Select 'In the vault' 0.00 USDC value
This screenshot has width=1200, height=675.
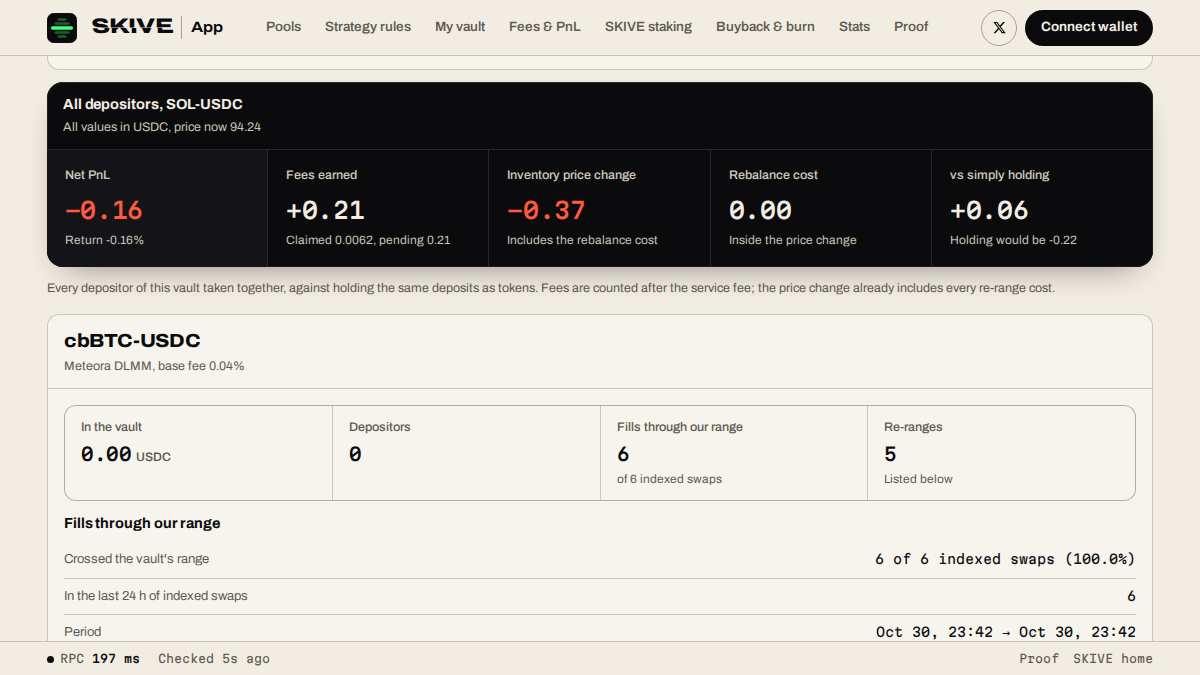click(x=126, y=454)
